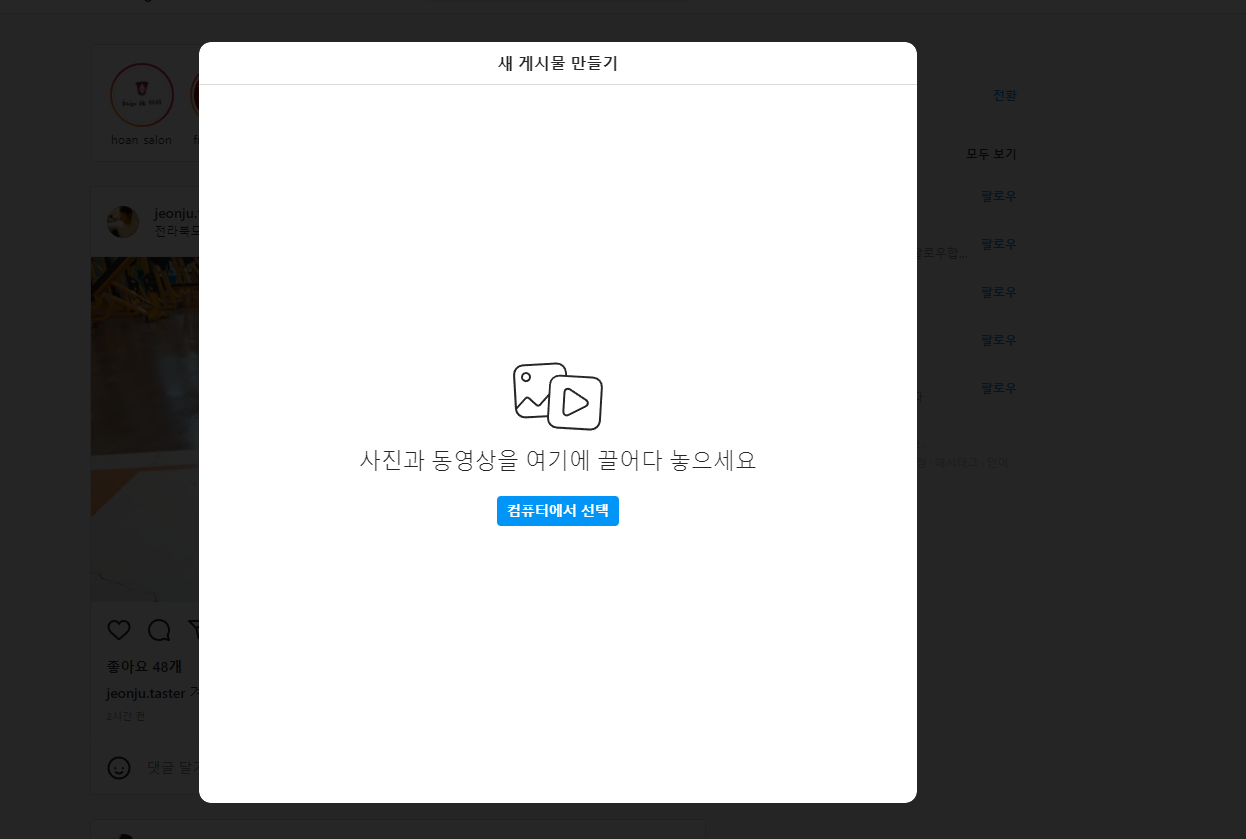
Task: Click the '새 게시물 만들기' dialog title
Action: (558, 64)
